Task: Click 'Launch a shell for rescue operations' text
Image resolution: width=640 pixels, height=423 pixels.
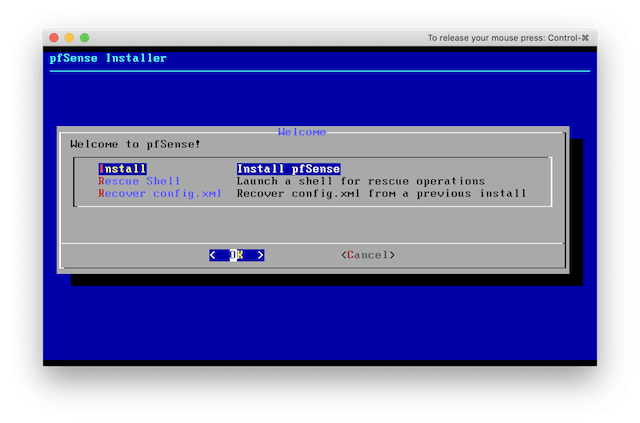Action: click(x=361, y=181)
